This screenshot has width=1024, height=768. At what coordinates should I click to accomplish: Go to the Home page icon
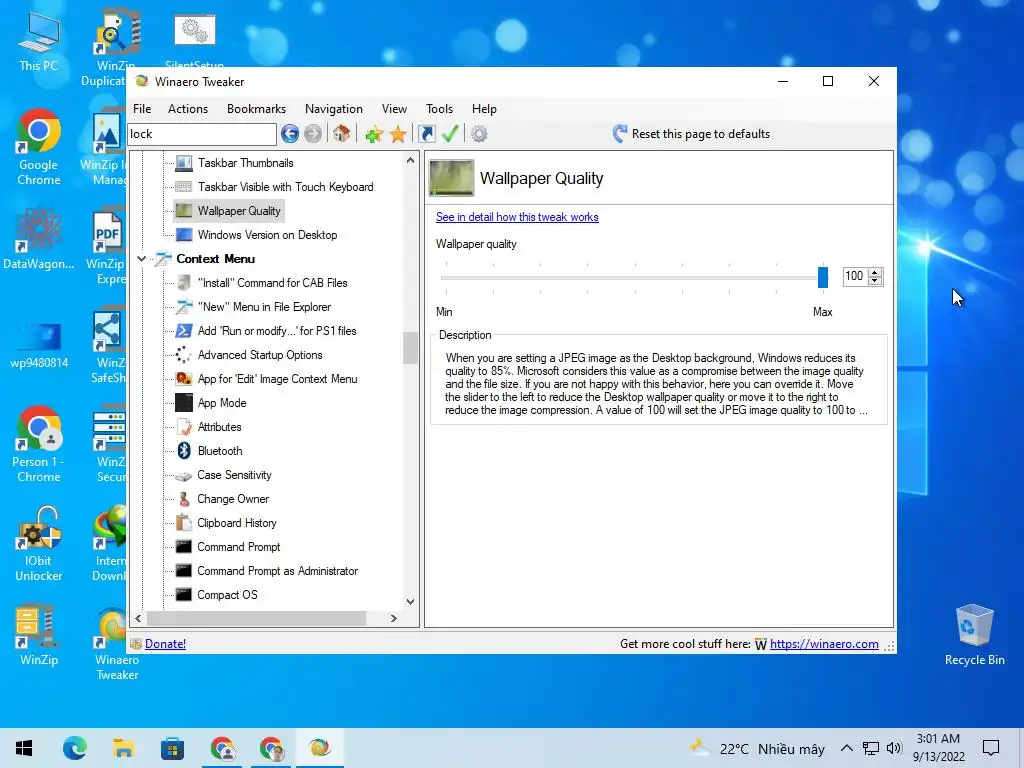pyautogui.click(x=341, y=134)
